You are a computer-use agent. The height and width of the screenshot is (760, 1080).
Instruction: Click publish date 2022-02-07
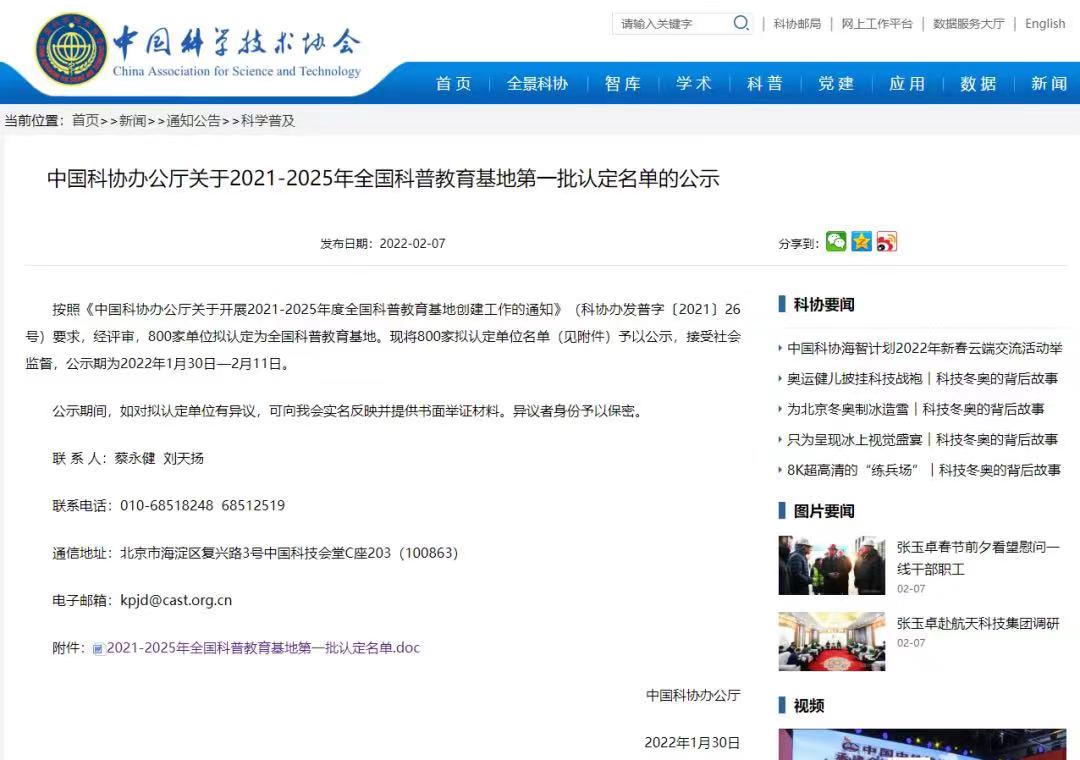coord(413,243)
